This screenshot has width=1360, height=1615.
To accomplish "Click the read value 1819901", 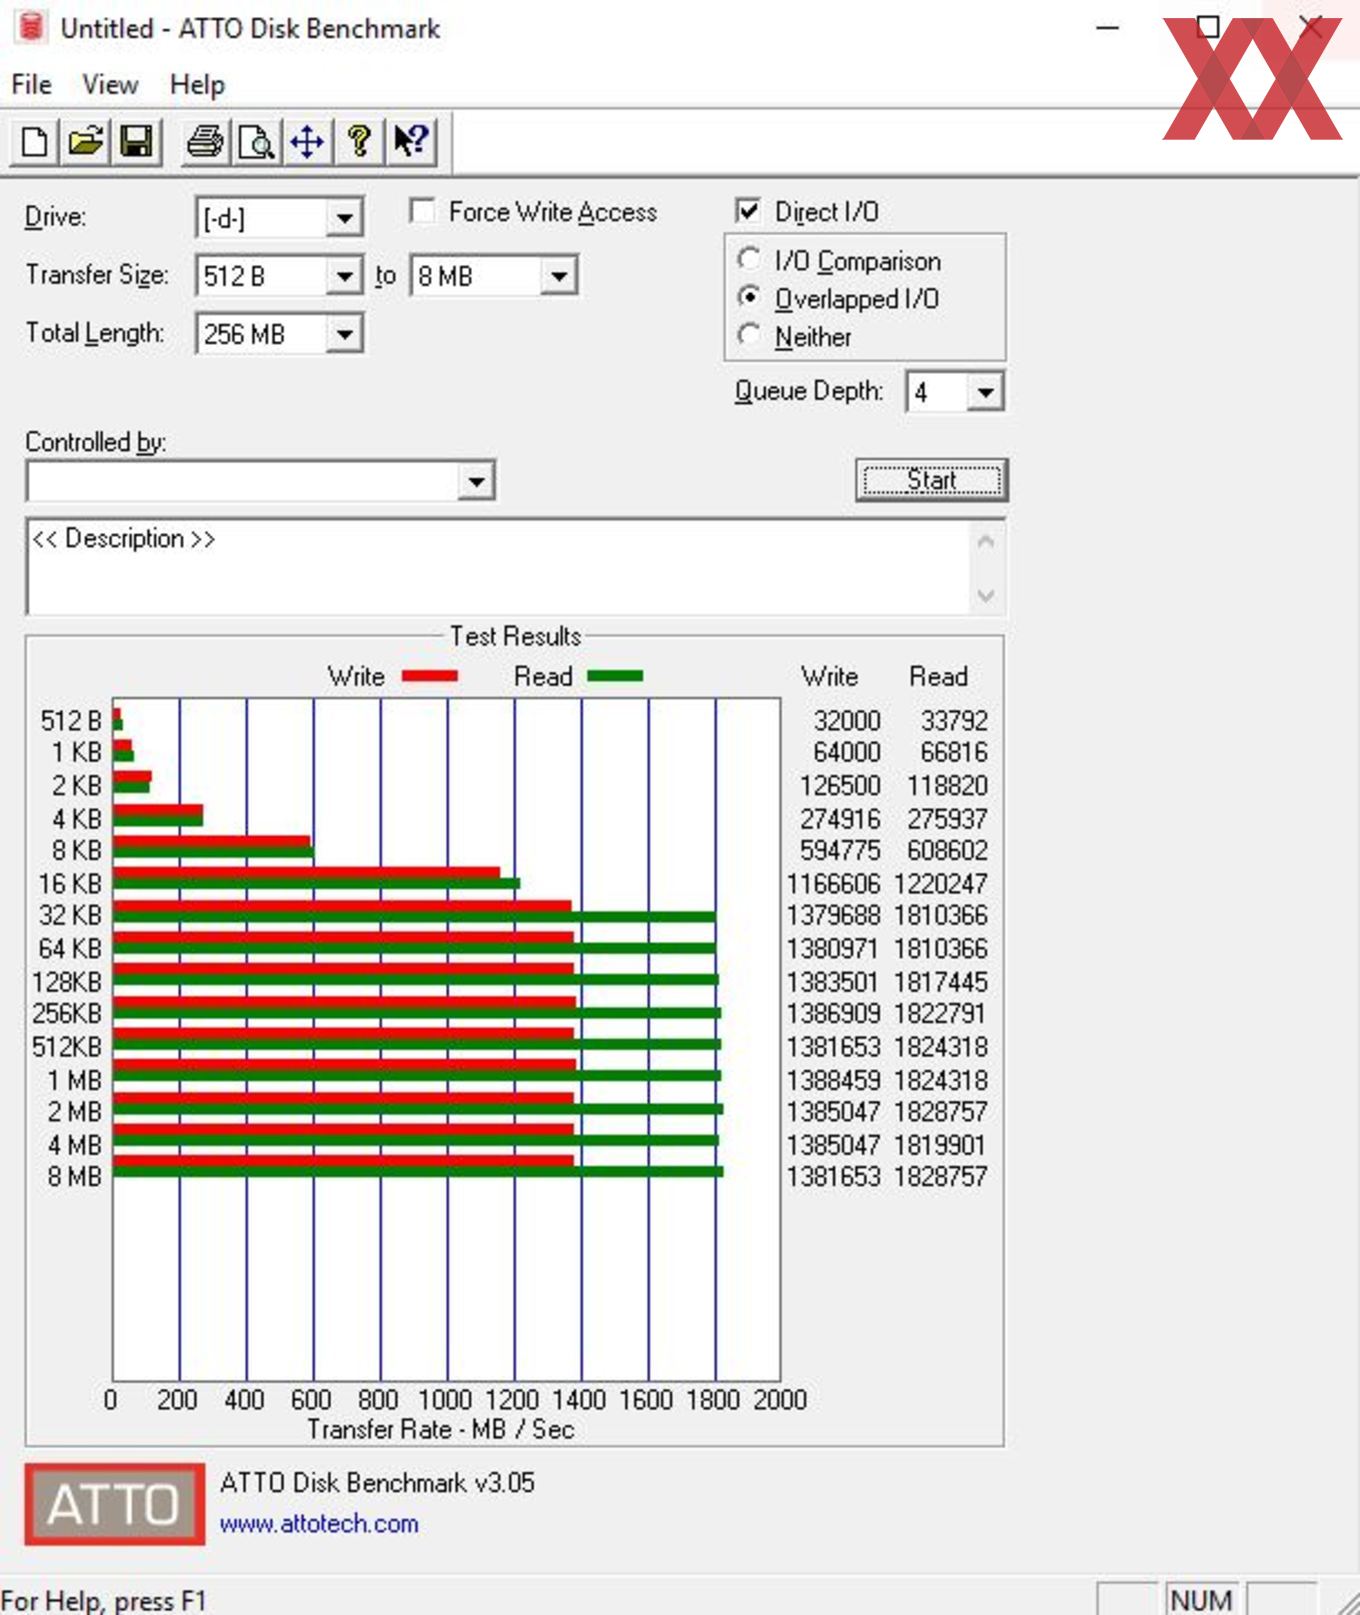I will pyautogui.click(x=941, y=1145).
